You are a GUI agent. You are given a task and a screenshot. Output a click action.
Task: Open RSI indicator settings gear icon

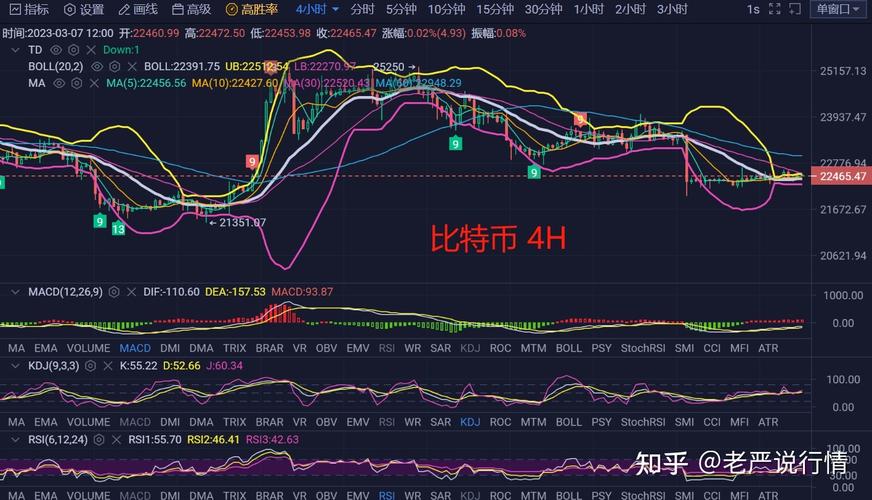[x=99, y=440]
